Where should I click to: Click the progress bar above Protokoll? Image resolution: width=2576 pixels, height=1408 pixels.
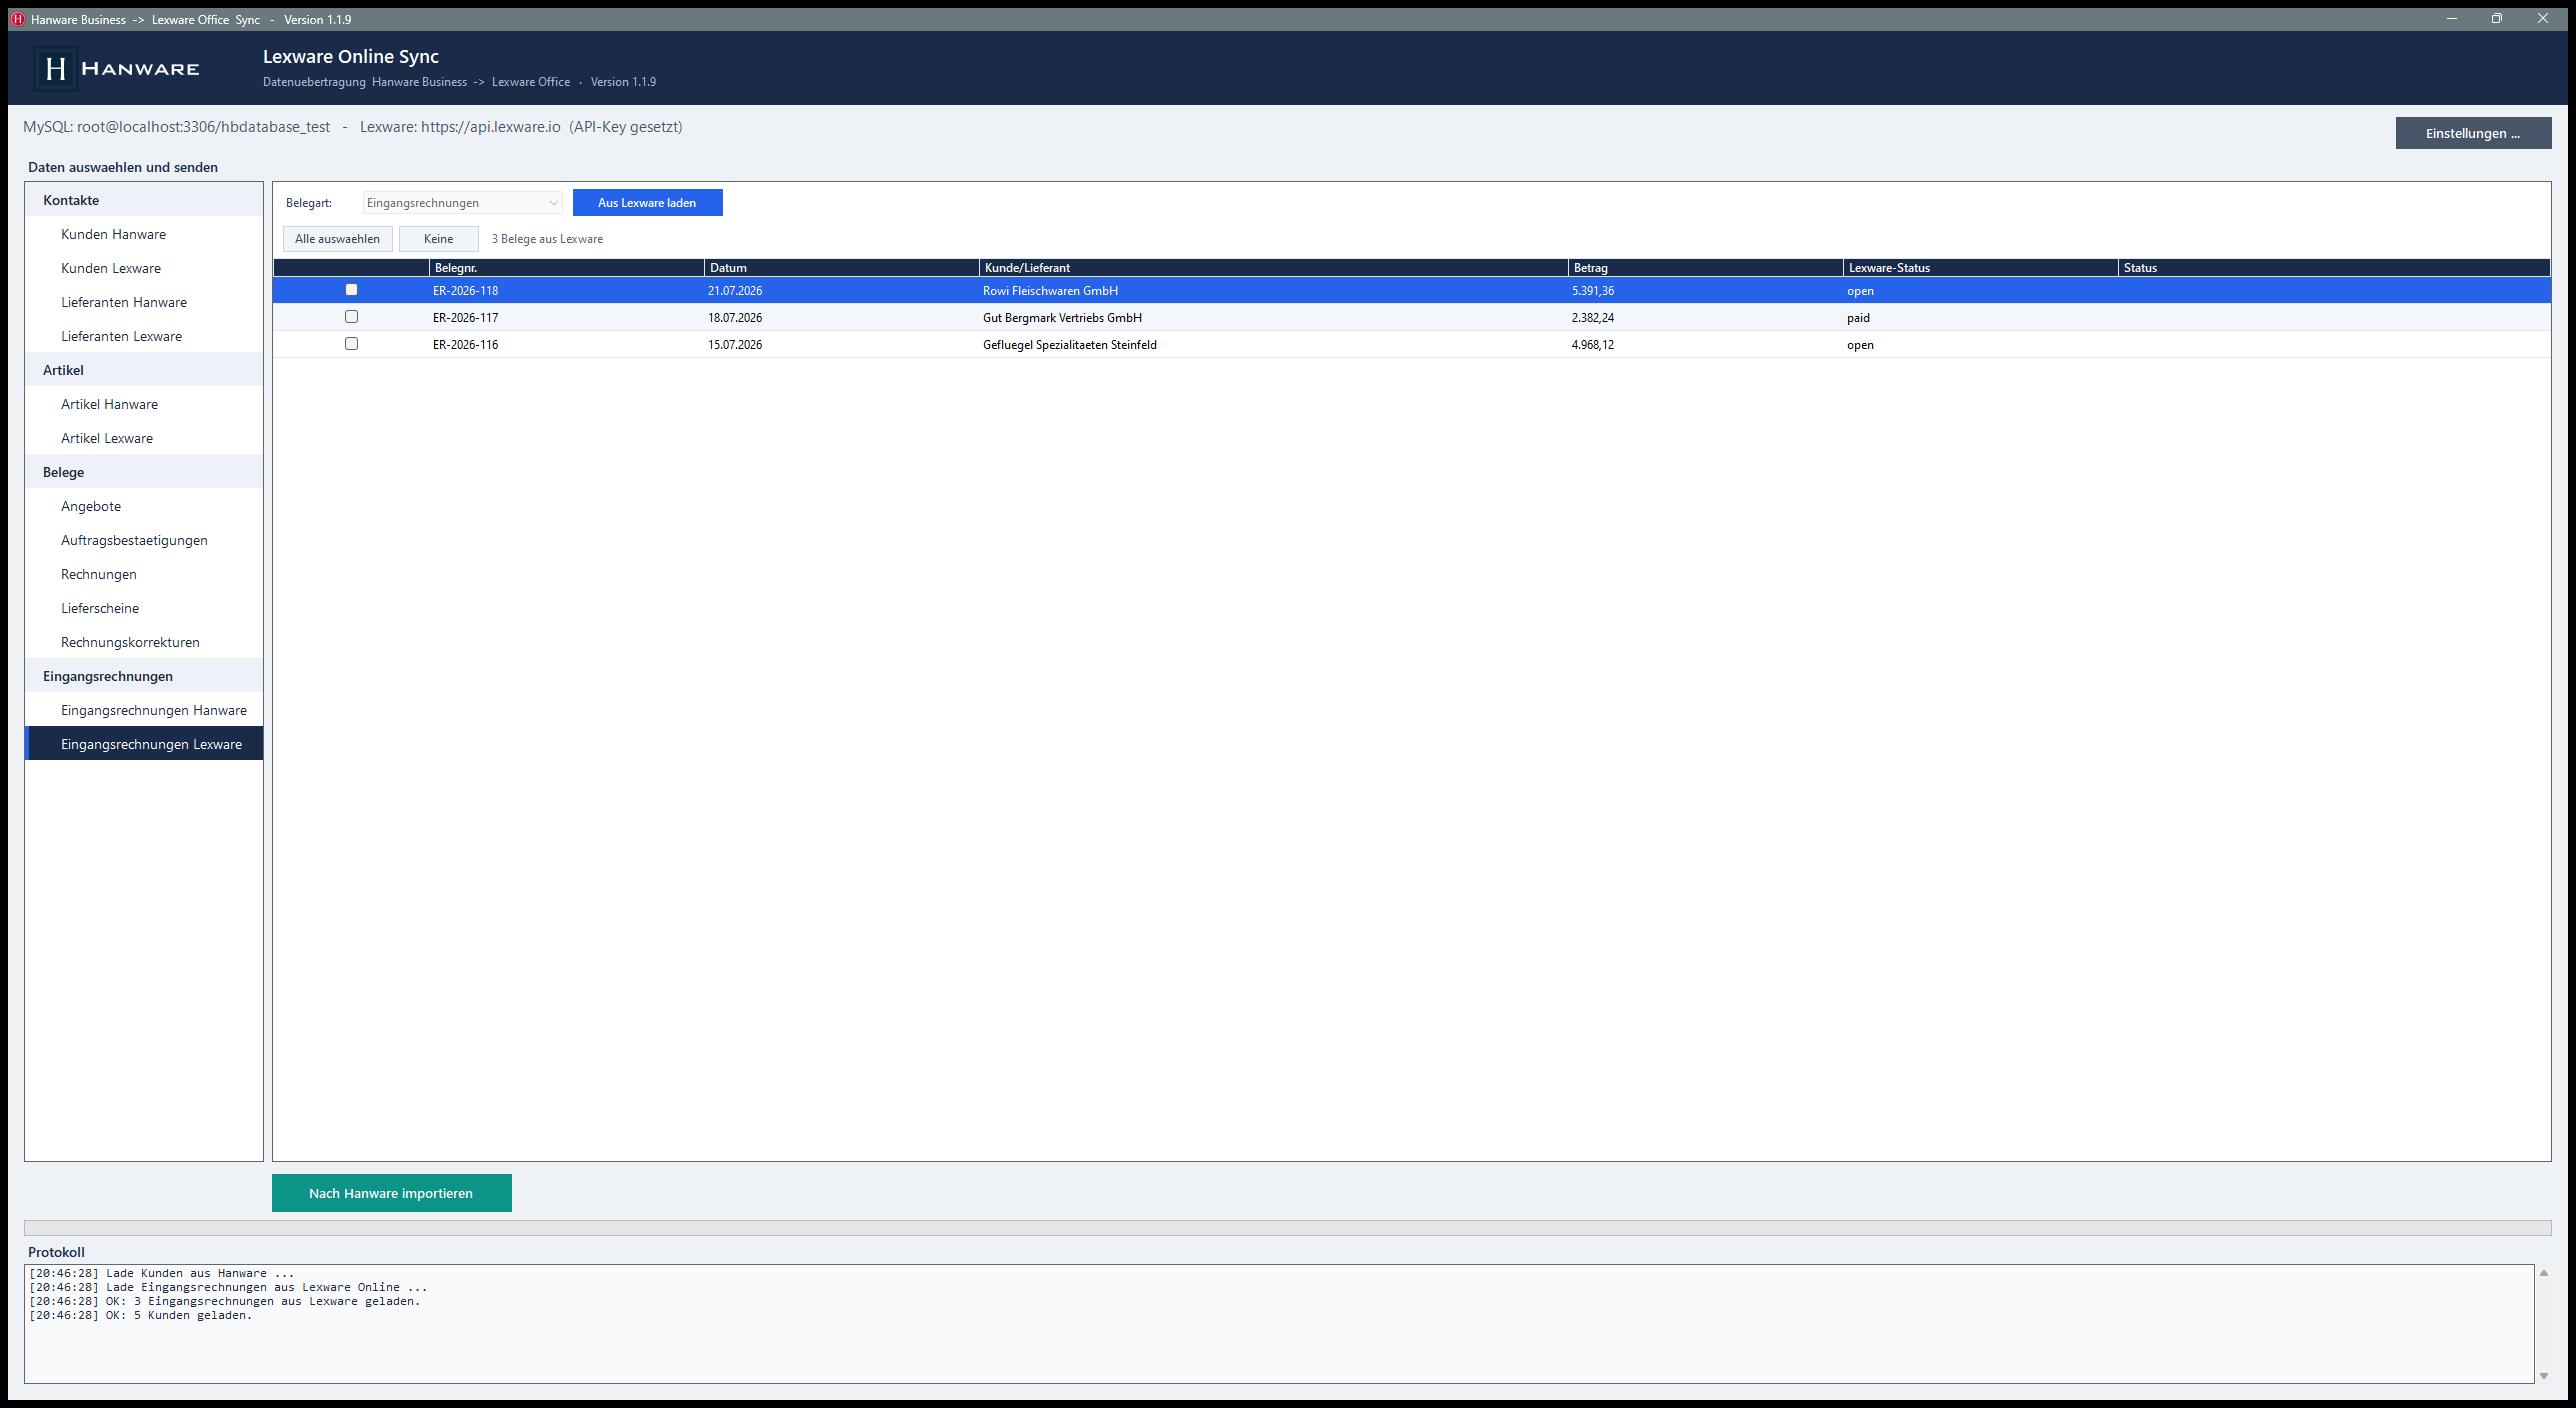click(1287, 1227)
